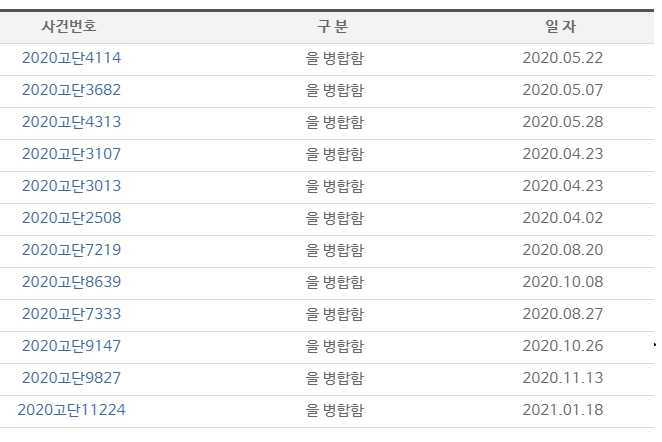Open case link 2020고단9827
Screen dimensions: 662x442
[71, 378]
